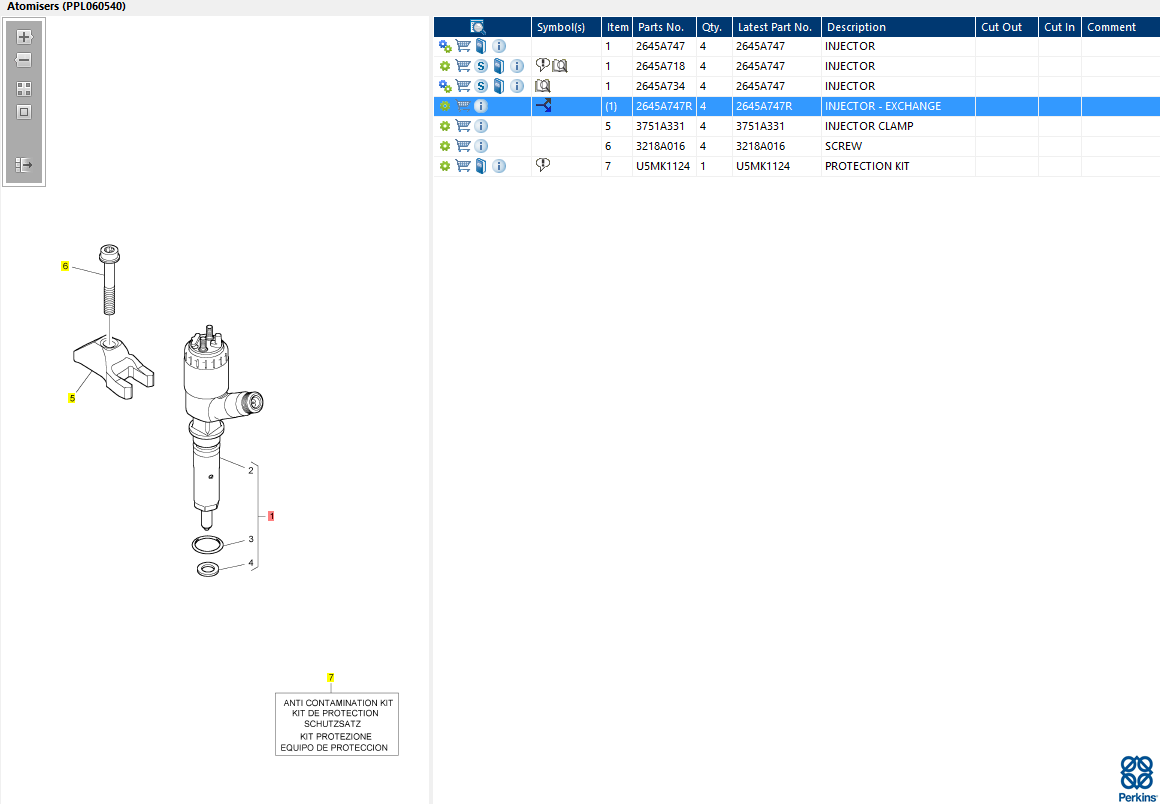Click the branching arrow symbol for 2645A747R

coord(544,106)
